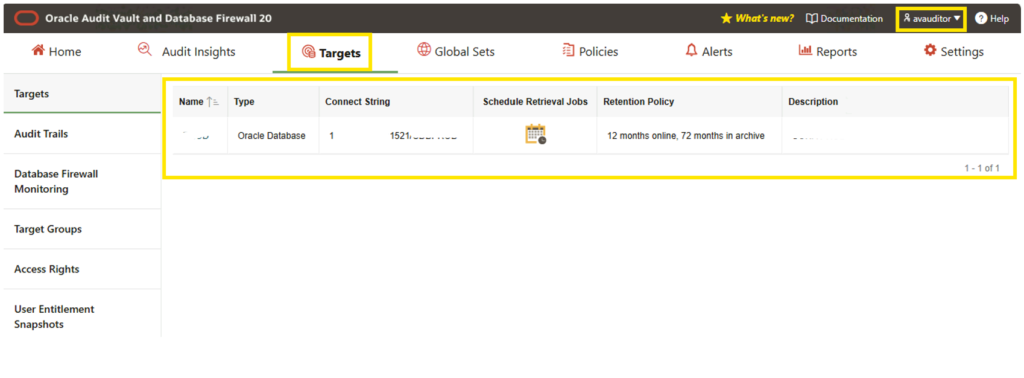The image size is (1024, 378).
Task: Expand the avauditor user dropdown
Action: (932, 18)
